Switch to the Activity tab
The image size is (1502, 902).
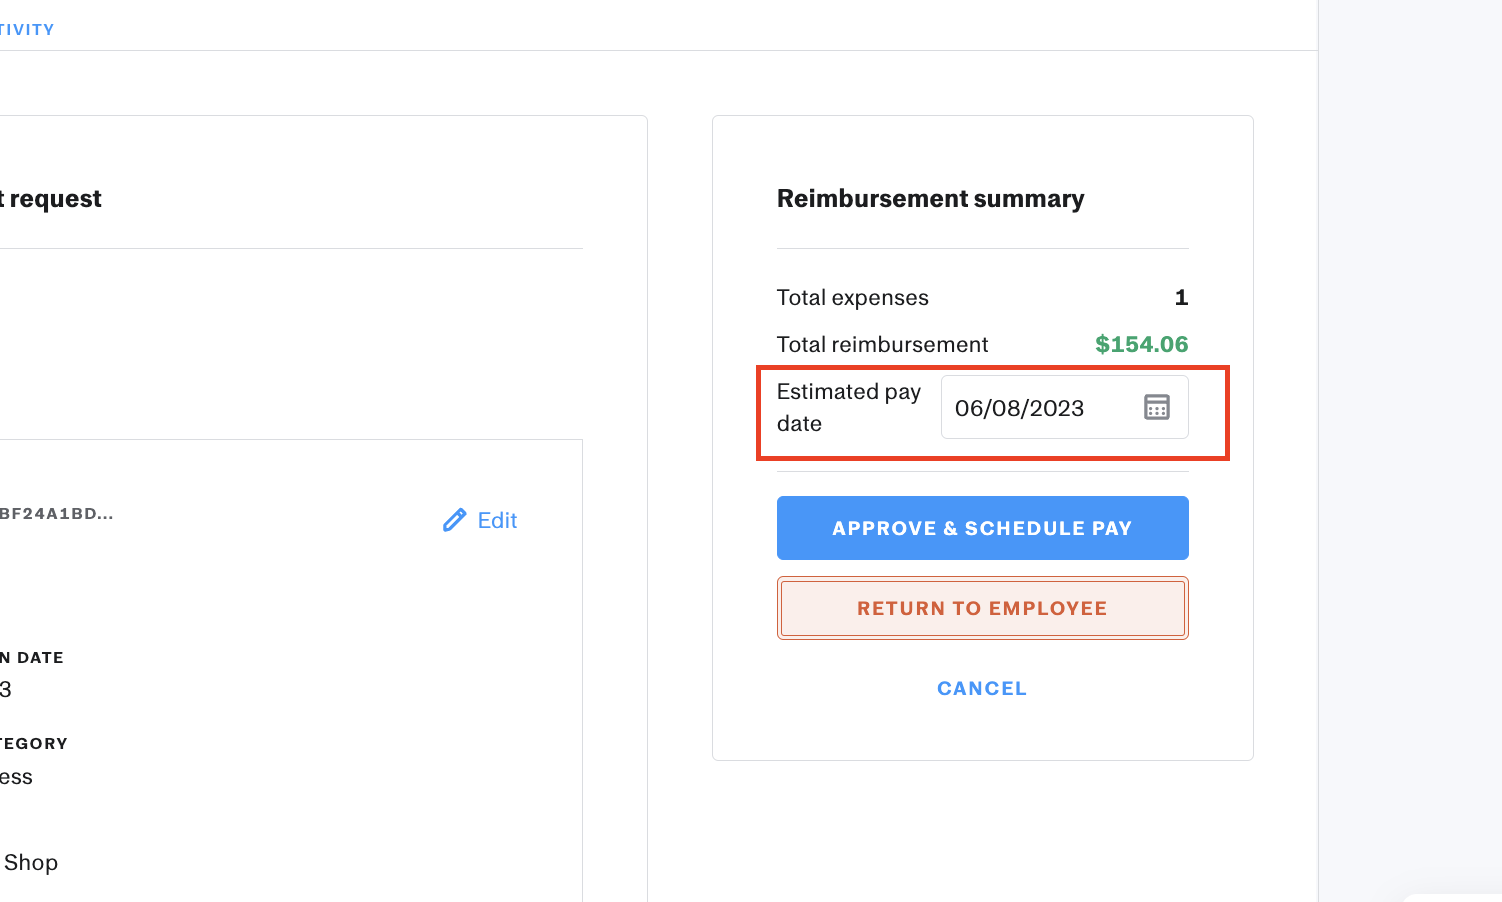27,30
